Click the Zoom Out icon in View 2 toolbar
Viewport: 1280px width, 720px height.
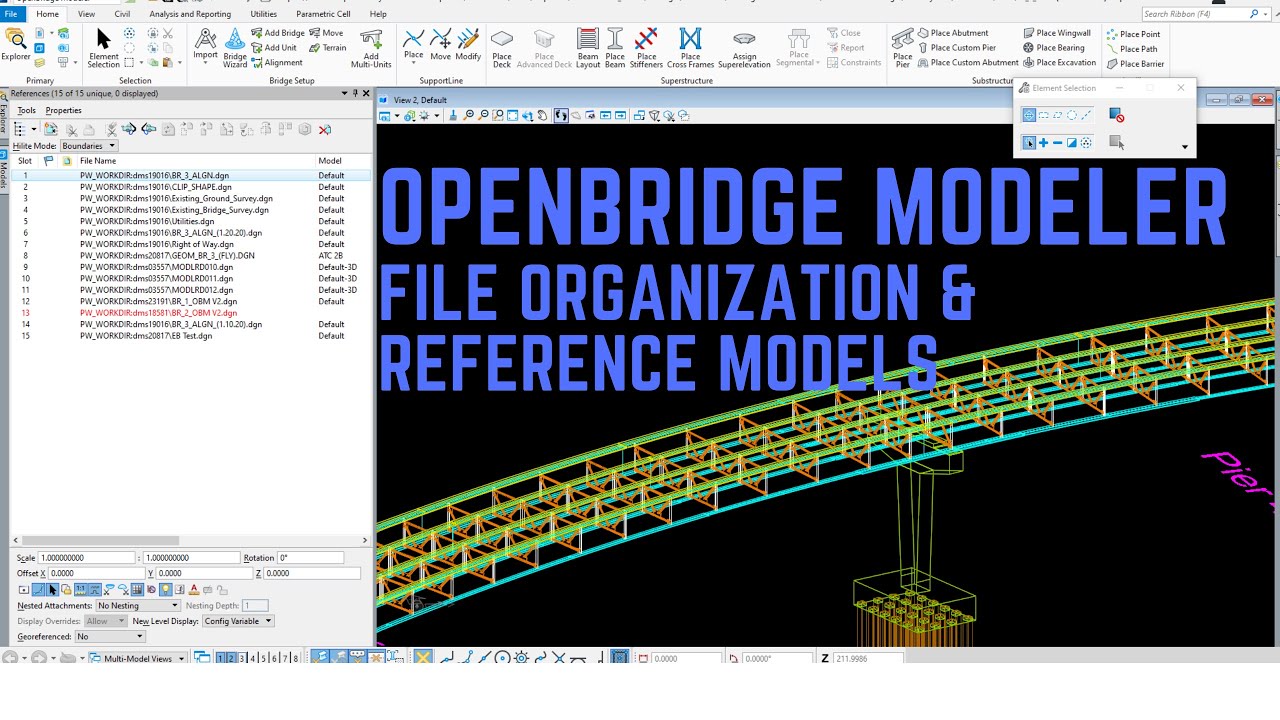[x=484, y=116]
